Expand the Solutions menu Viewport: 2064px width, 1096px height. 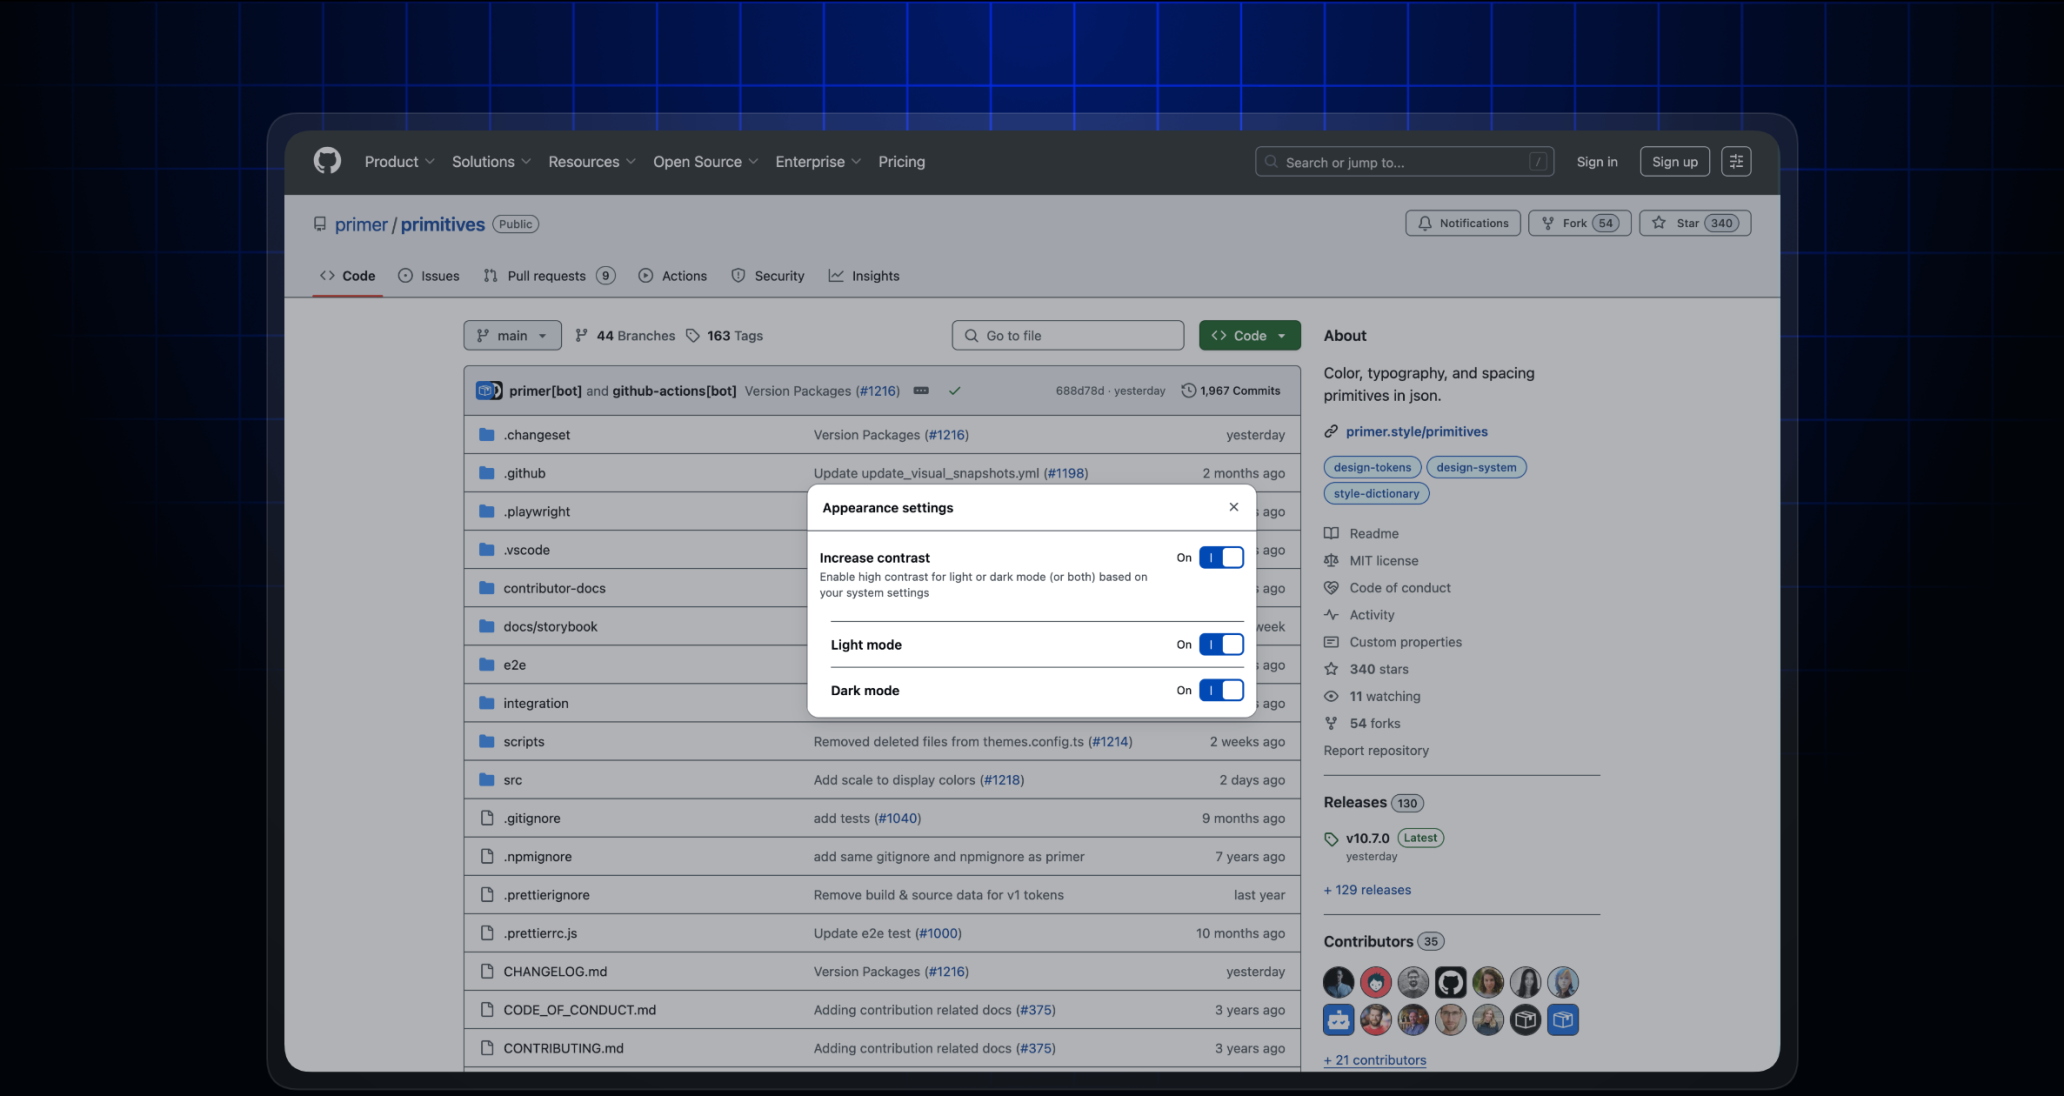pos(491,162)
